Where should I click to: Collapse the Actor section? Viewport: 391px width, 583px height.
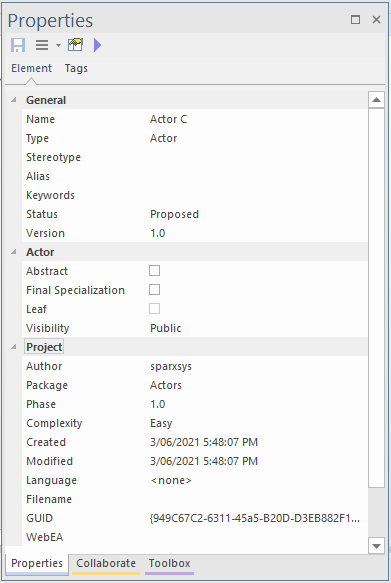click(x=14, y=252)
